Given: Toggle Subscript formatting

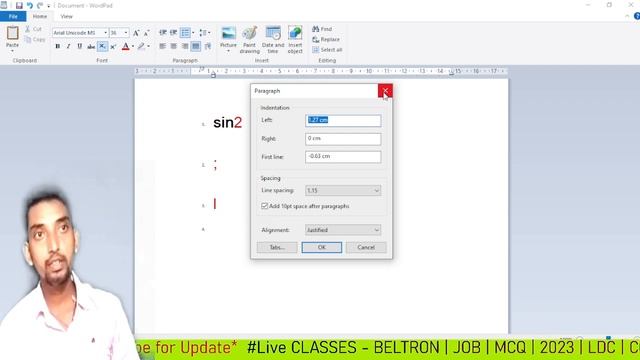Looking at the screenshot, I should 102,47.
